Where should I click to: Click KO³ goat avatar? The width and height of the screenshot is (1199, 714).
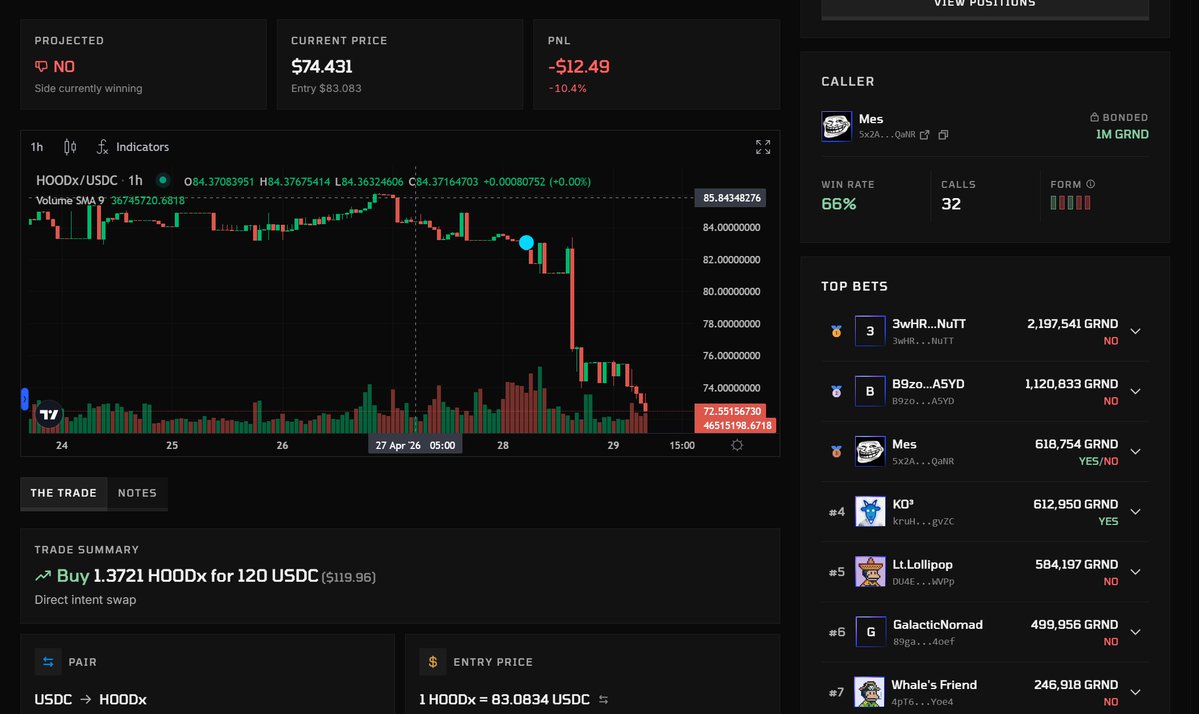click(x=870, y=511)
